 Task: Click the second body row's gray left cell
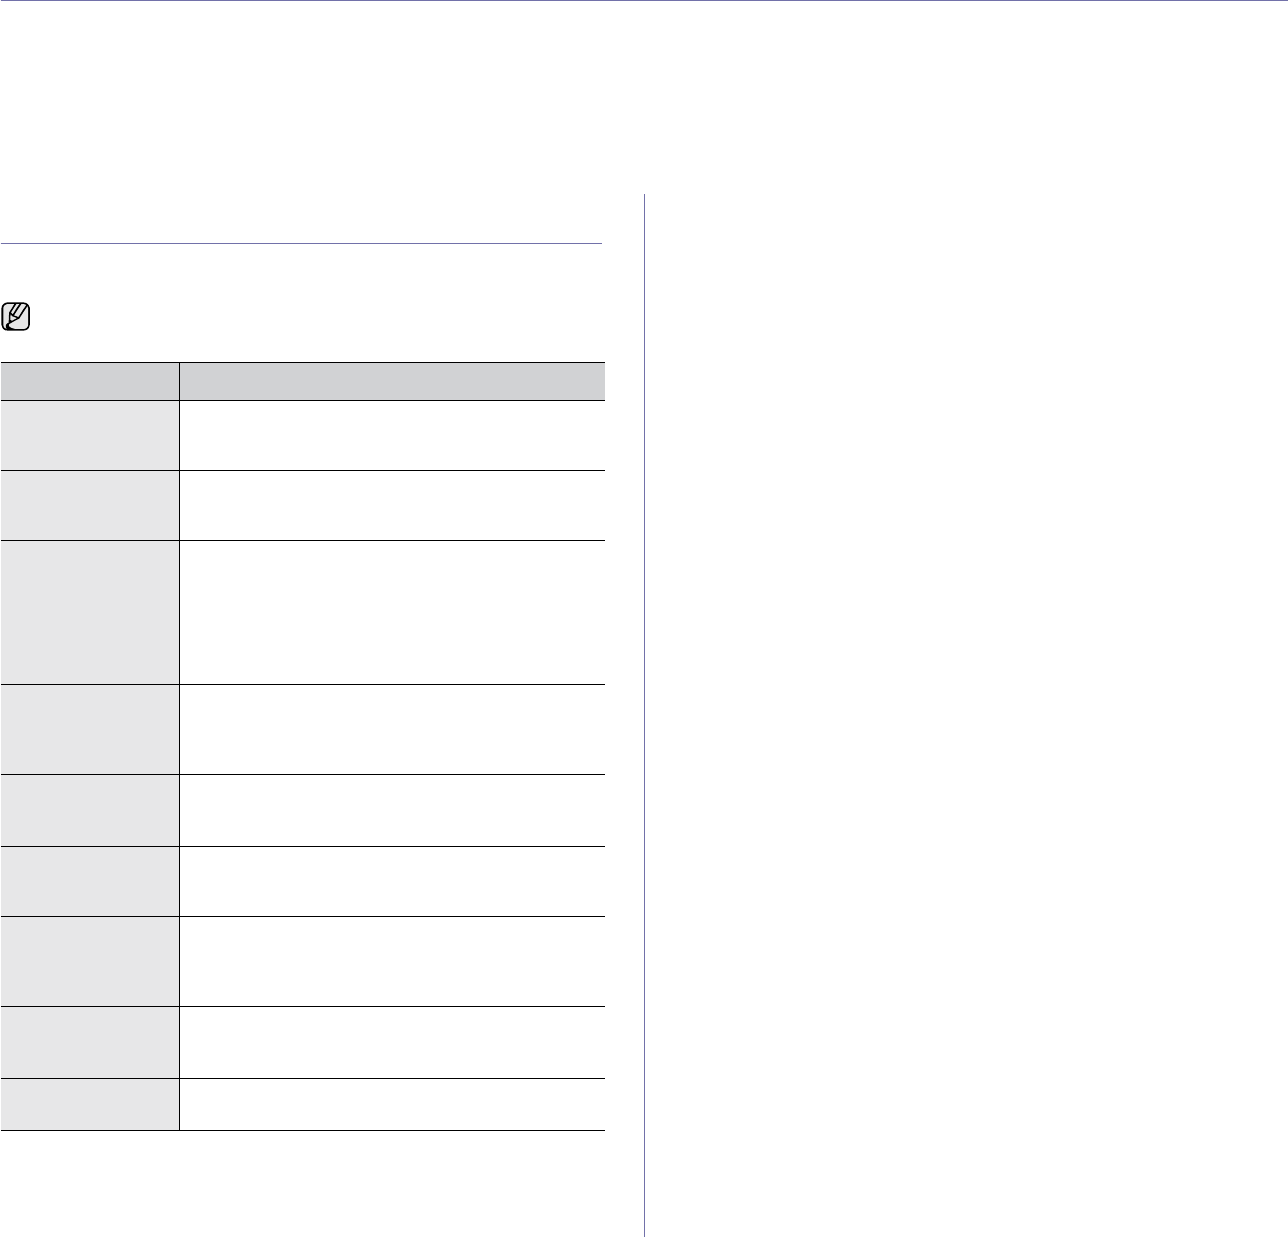point(90,506)
